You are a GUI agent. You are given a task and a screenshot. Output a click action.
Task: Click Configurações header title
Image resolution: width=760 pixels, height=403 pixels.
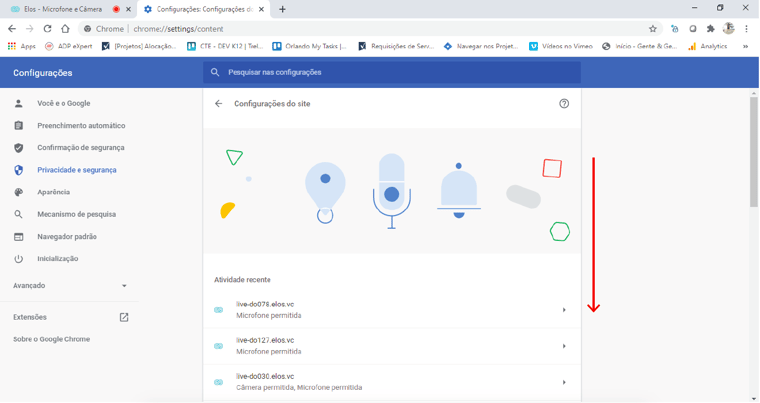click(x=43, y=73)
